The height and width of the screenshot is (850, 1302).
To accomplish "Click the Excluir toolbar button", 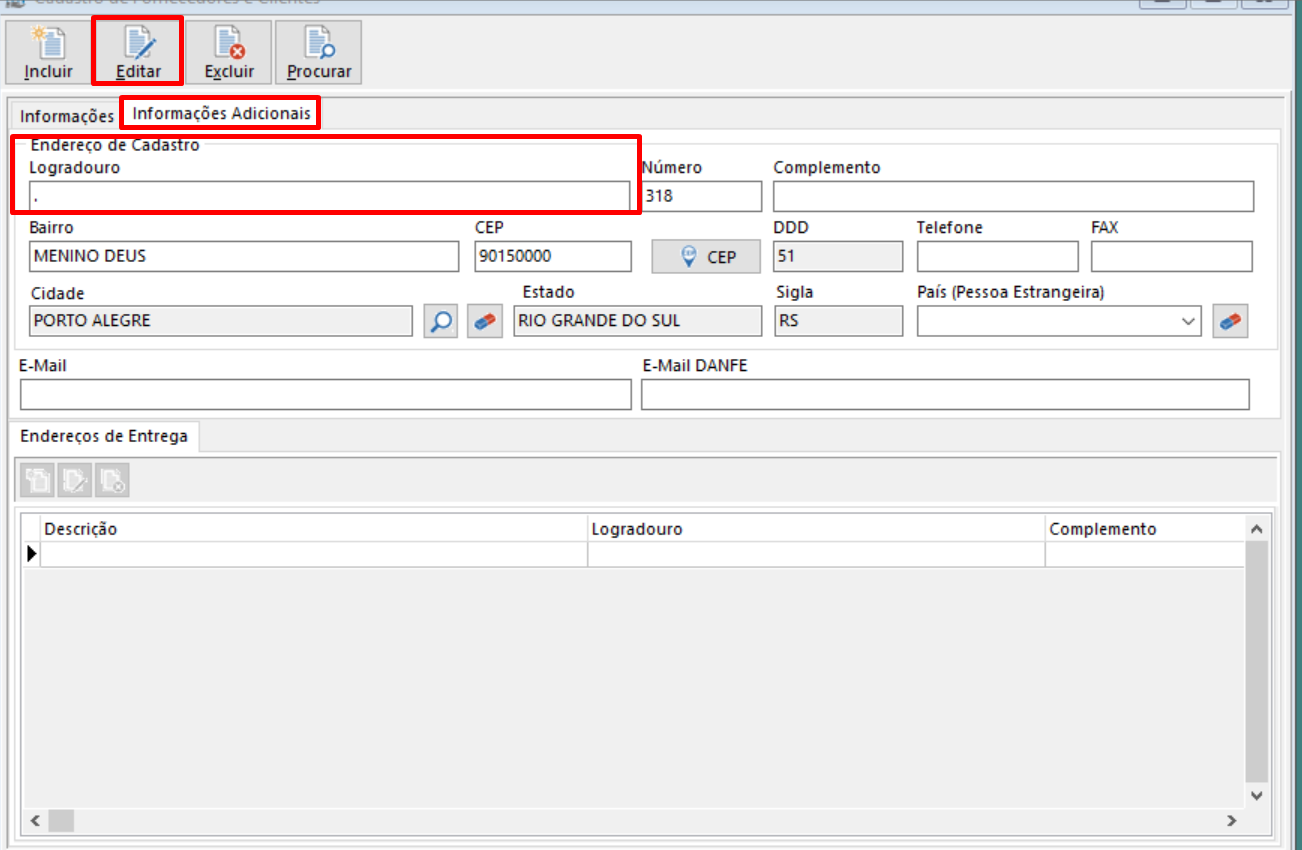I will (229, 52).
